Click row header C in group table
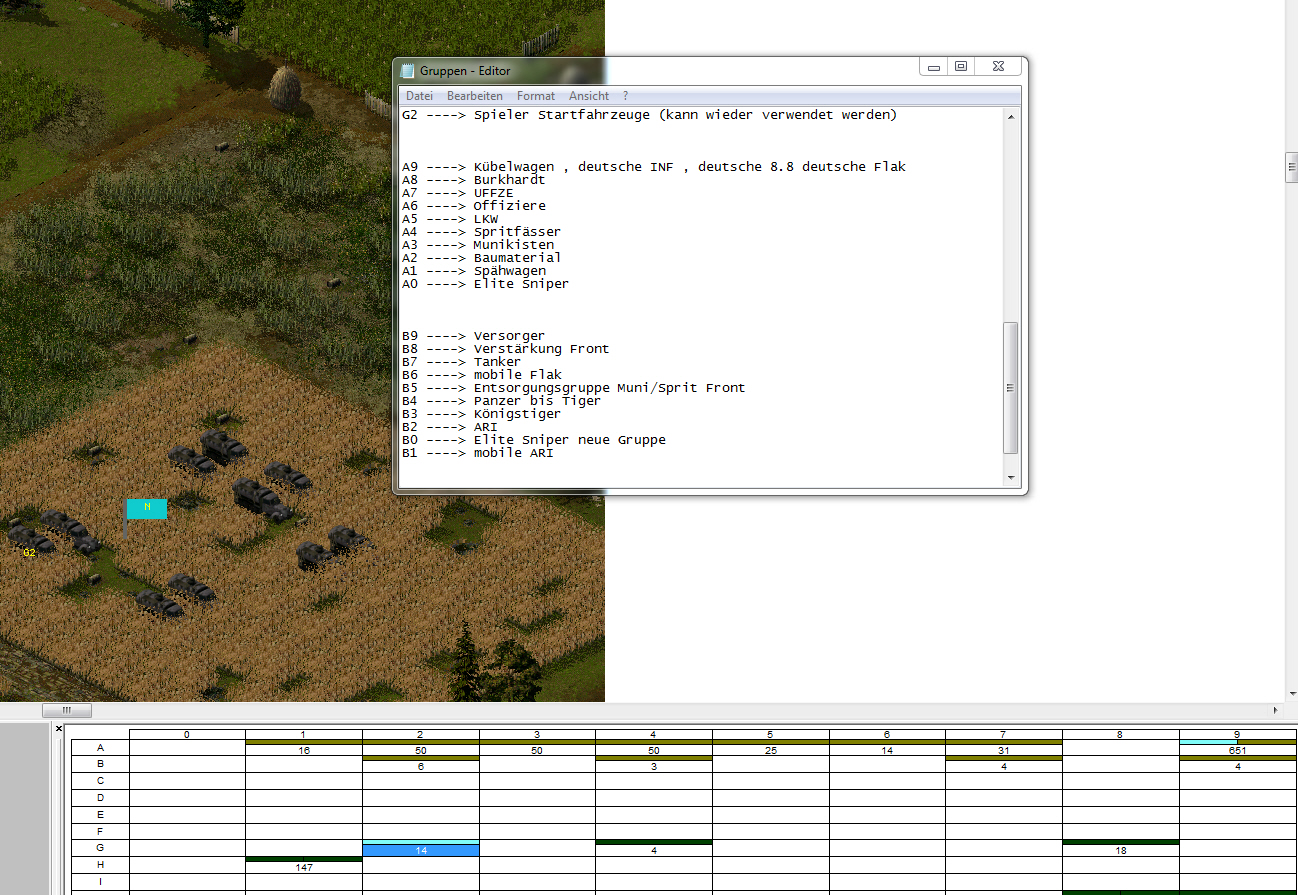 [100, 780]
